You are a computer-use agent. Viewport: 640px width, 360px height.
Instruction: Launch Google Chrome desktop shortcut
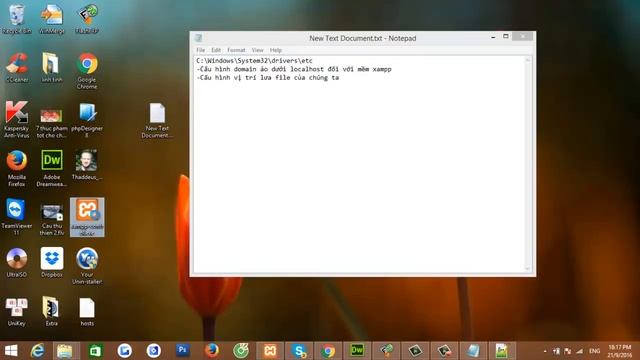[87, 71]
